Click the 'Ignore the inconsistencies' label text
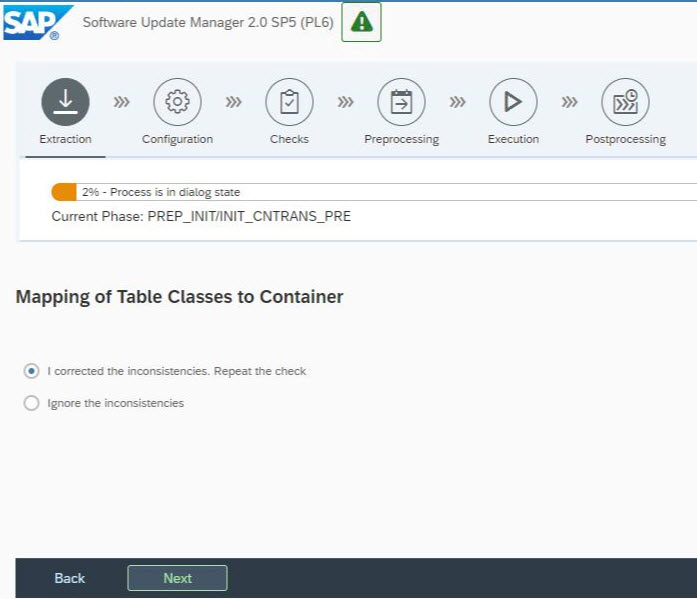 pos(116,403)
